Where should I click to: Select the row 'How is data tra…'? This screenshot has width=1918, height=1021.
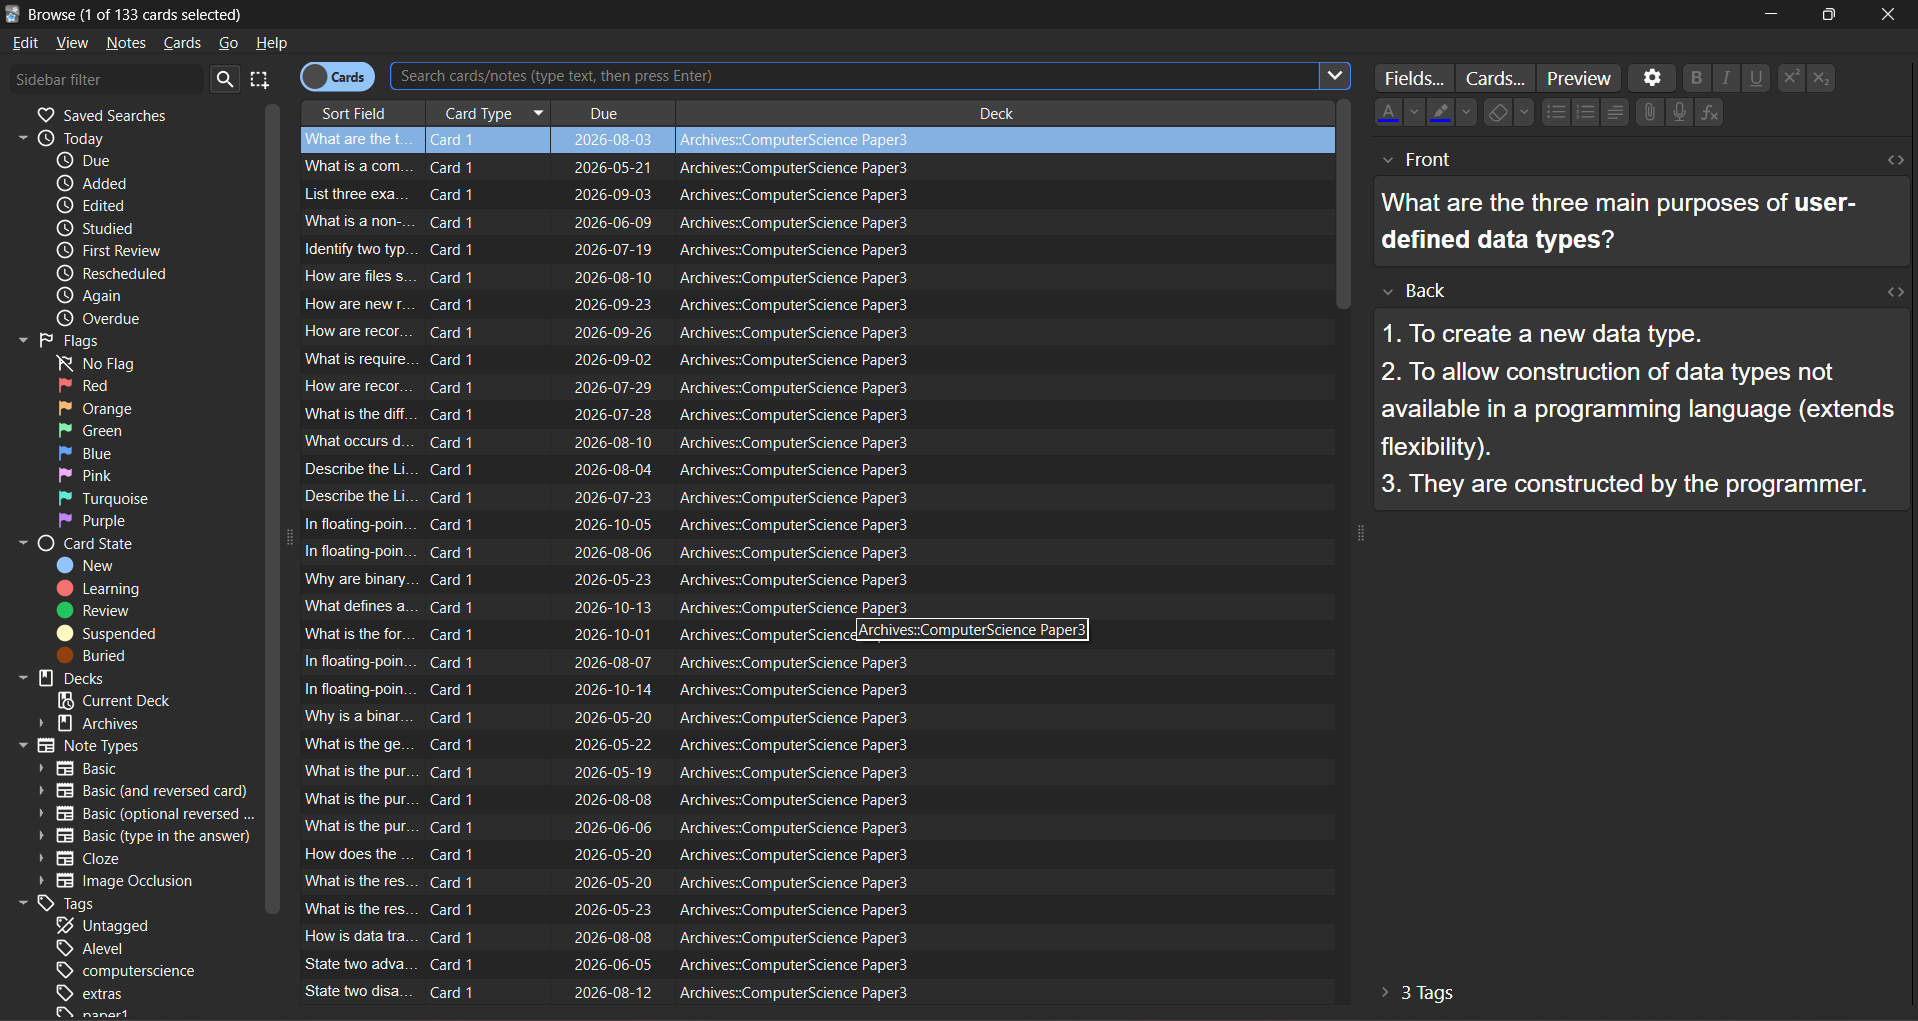point(818,937)
